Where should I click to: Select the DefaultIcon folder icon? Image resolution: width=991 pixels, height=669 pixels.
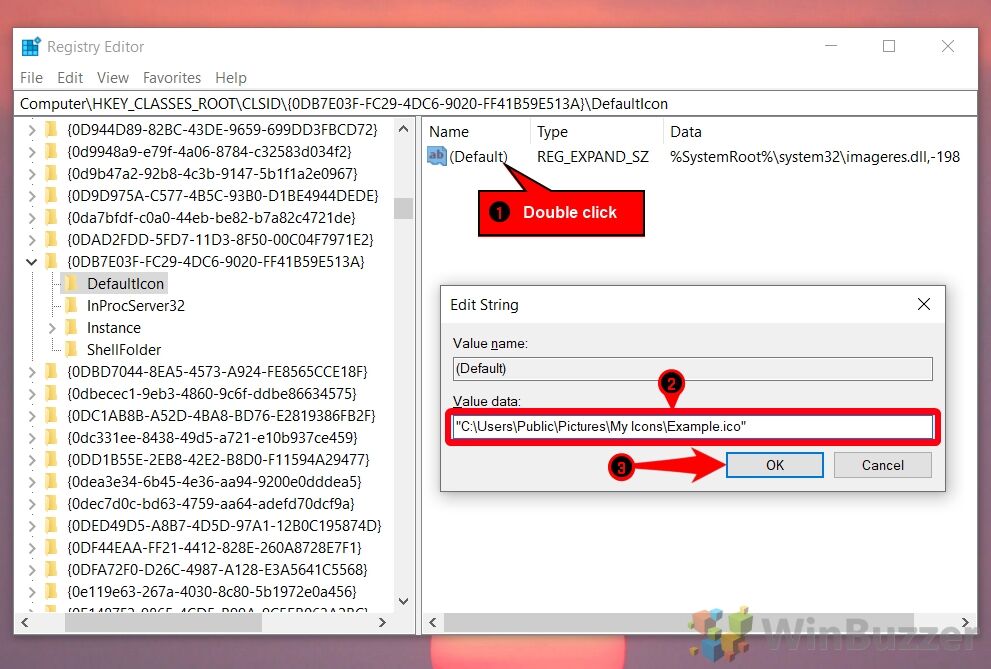click(x=71, y=283)
